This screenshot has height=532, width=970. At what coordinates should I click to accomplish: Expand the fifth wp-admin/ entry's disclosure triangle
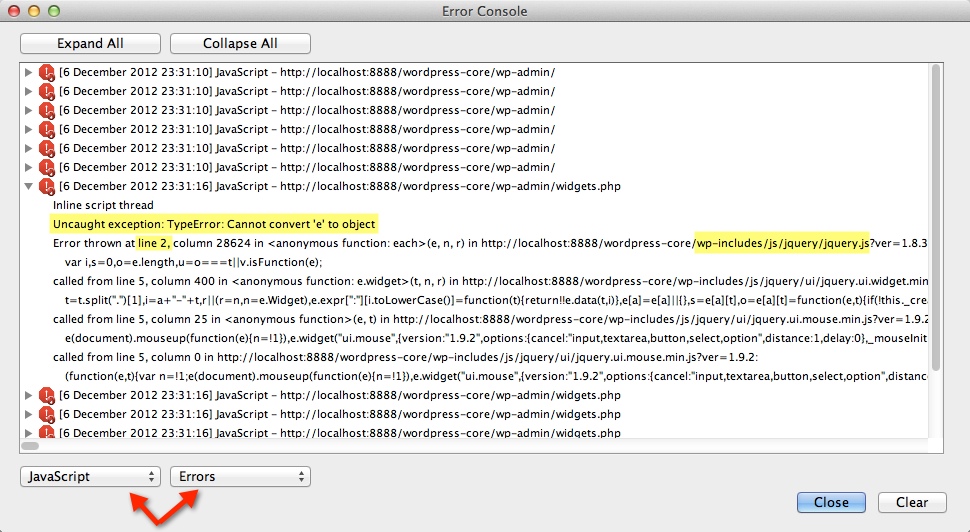(x=29, y=149)
